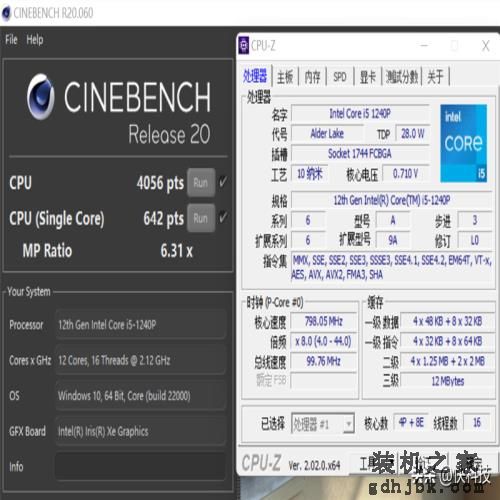Switch to the 主板 tab in CPU-Z
This screenshot has height=500, width=500.
click(285, 77)
